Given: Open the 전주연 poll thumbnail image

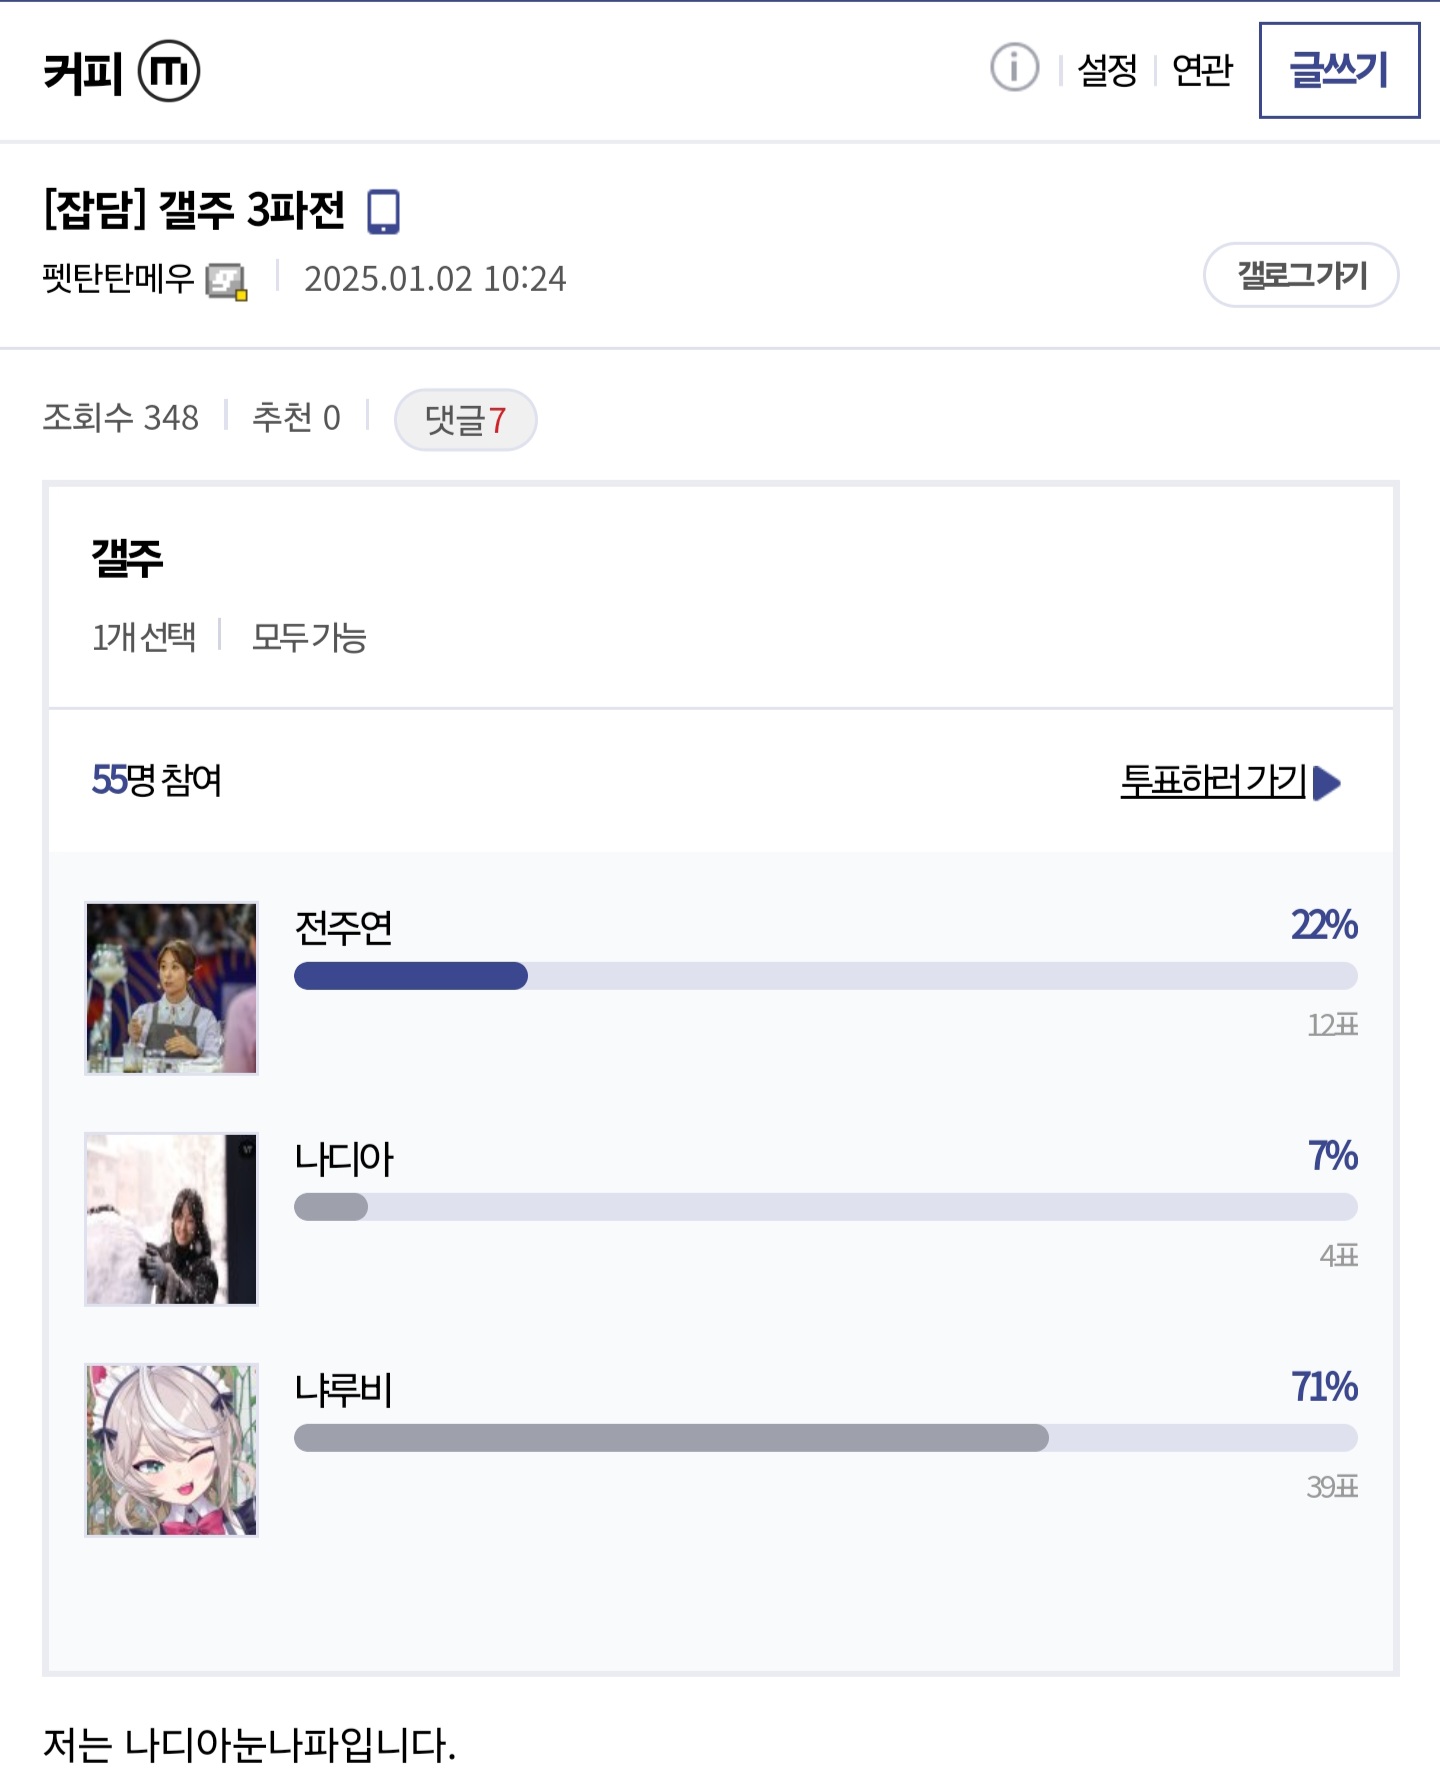Looking at the screenshot, I should coord(171,988).
